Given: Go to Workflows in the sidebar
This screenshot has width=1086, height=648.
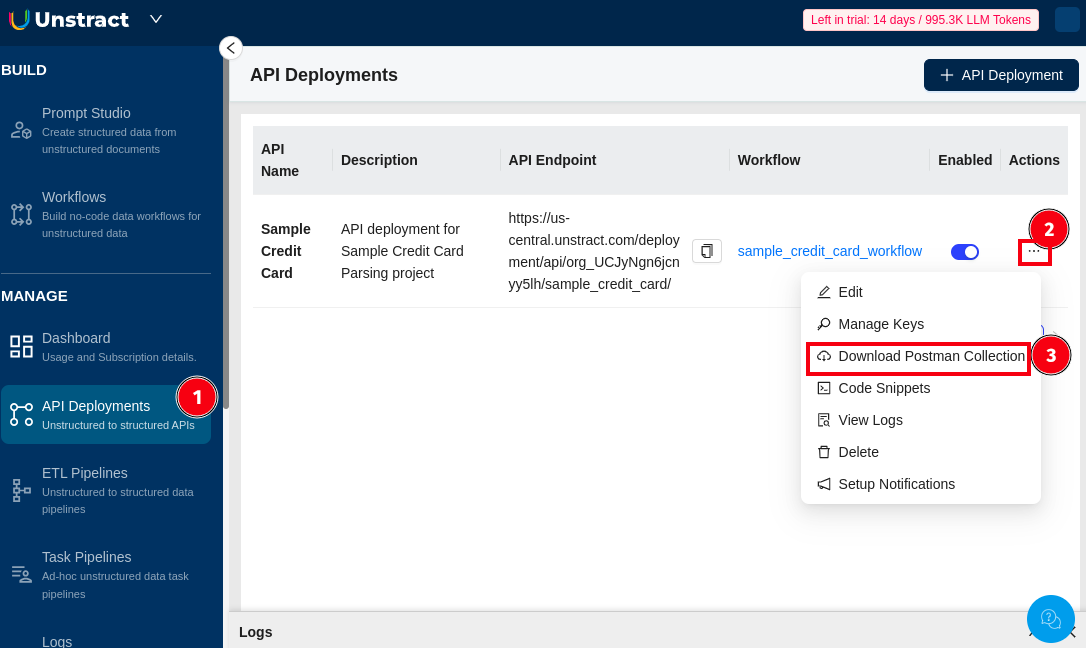Looking at the screenshot, I should click(106, 215).
